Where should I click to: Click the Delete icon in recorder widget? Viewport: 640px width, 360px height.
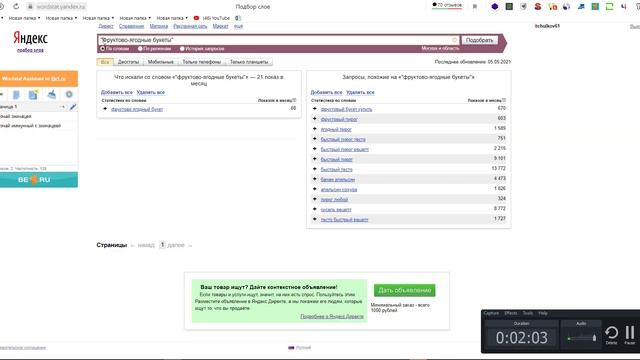611,336
